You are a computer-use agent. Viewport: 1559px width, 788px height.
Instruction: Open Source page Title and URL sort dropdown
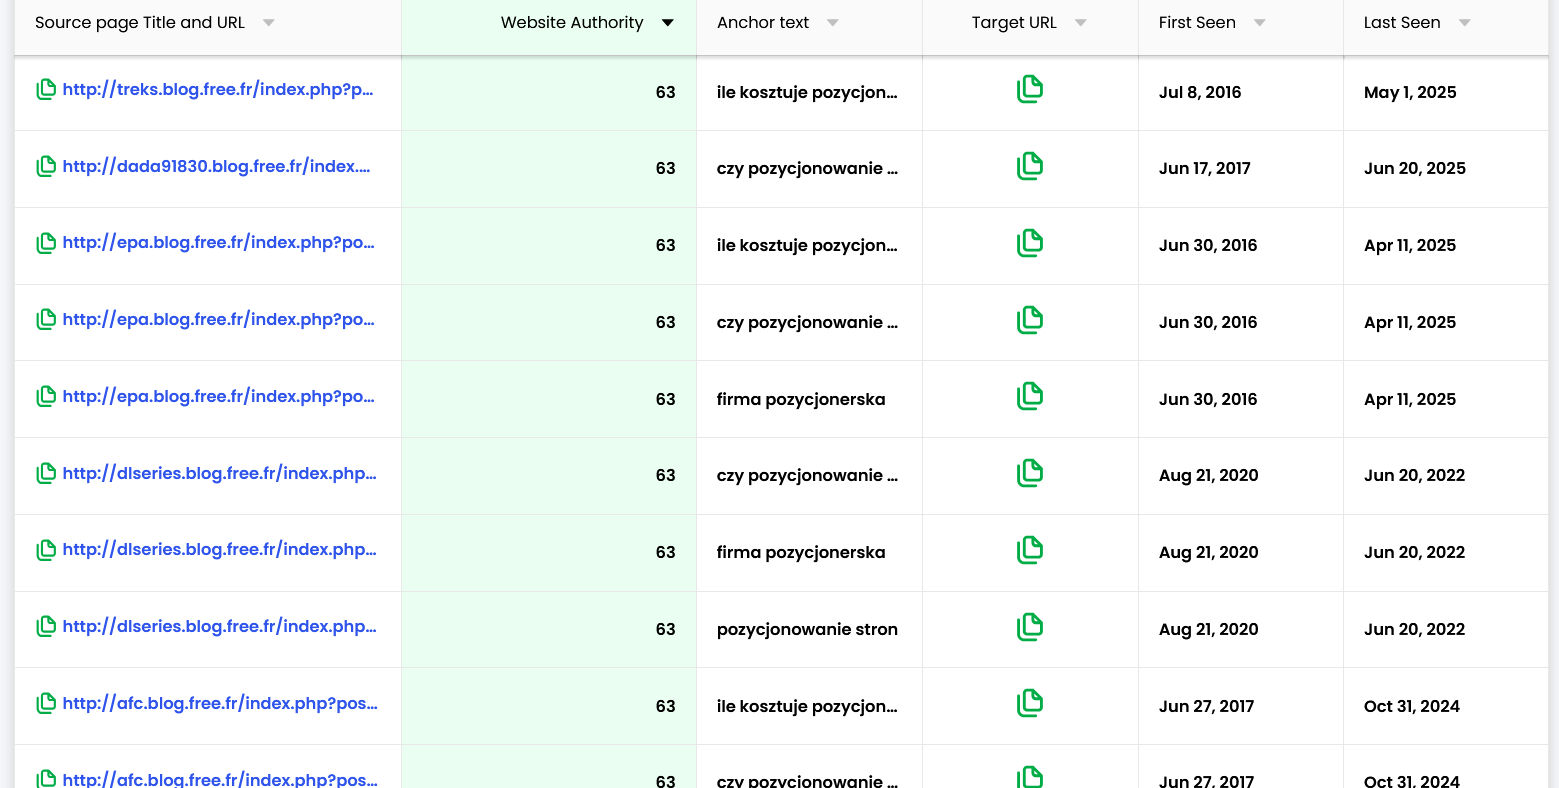point(268,23)
